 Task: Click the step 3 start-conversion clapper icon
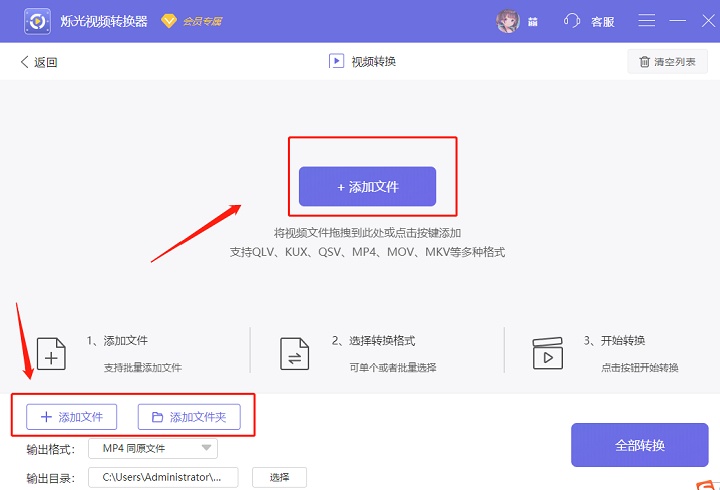pyautogui.click(x=548, y=354)
